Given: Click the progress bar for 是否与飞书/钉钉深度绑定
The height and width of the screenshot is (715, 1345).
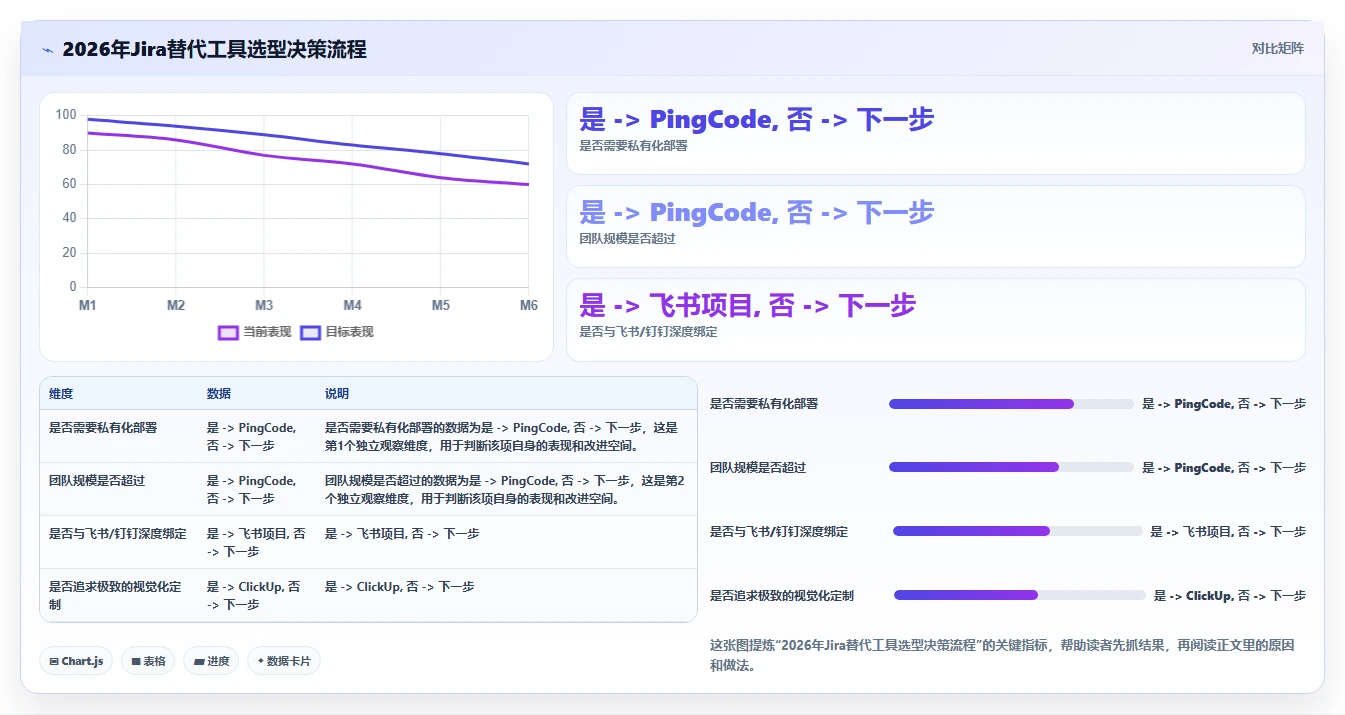Looking at the screenshot, I should pos(1017,531).
